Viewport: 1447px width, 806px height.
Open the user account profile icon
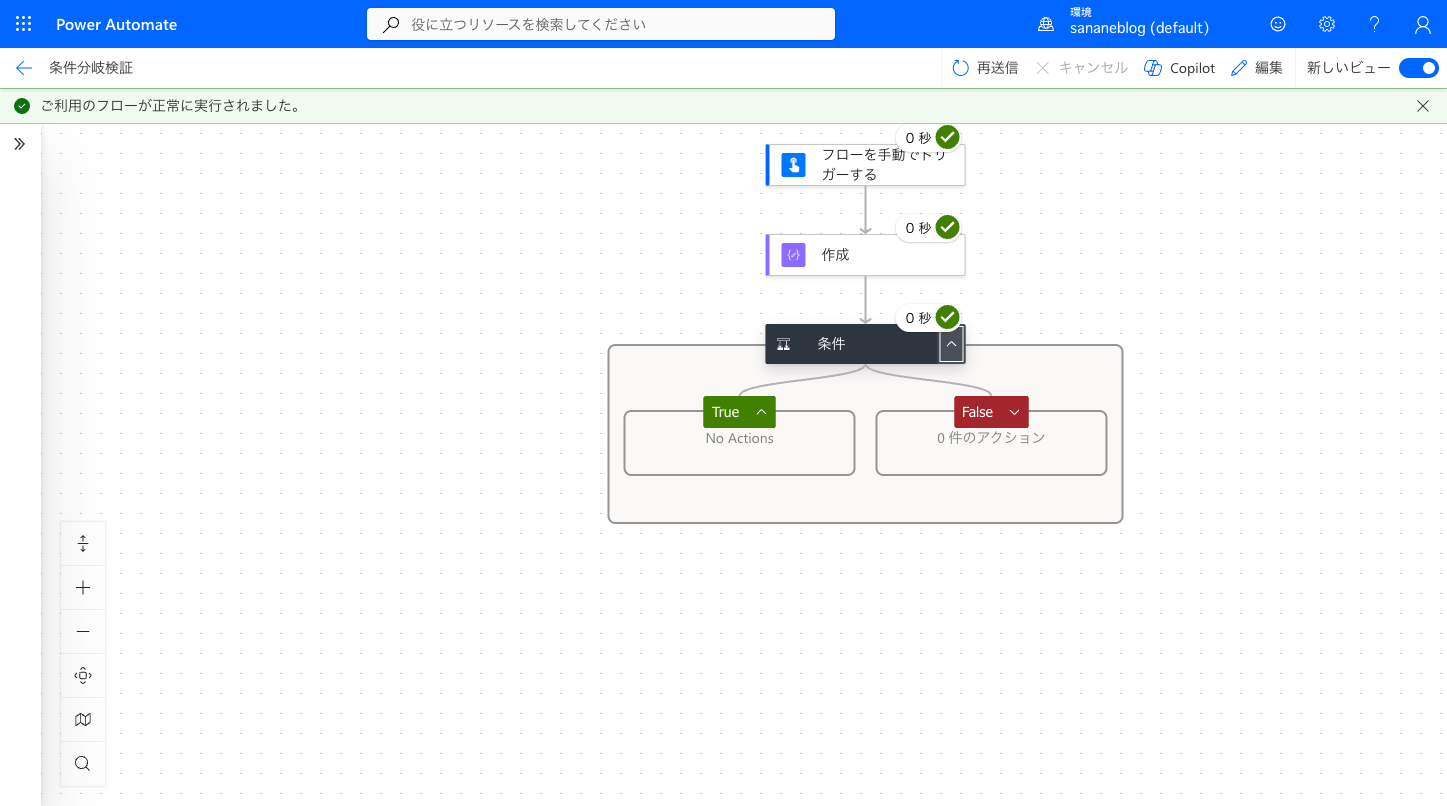coord(1423,24)
